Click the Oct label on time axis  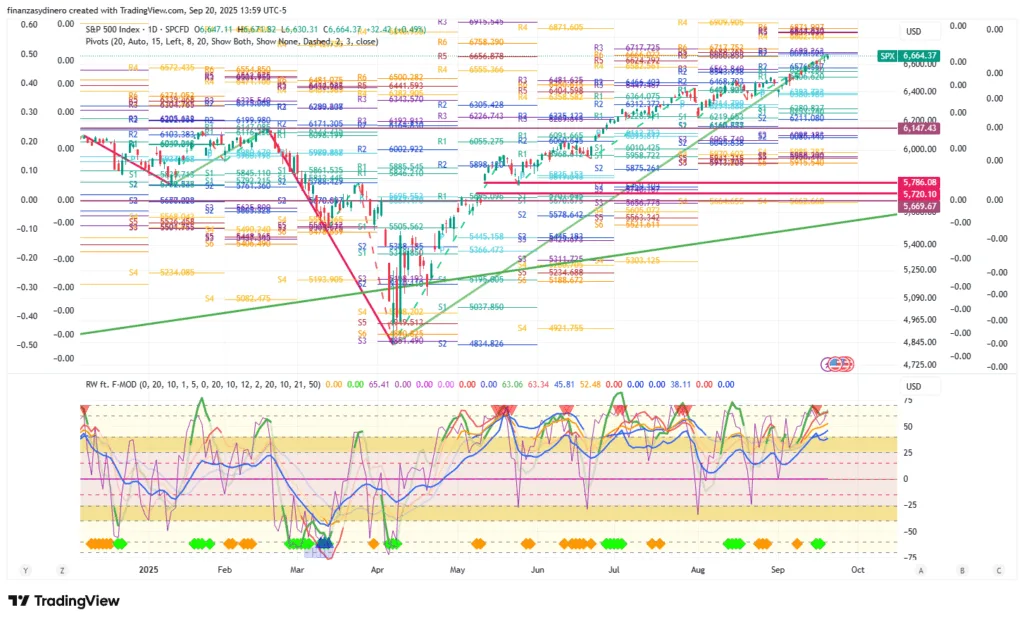tap(857, 570)
